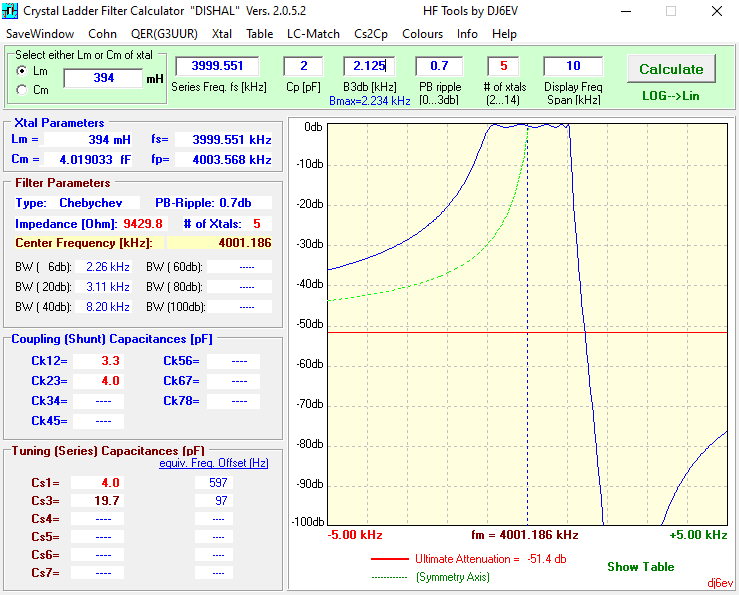
Task: Toggle LOG-->Lin display mode
Action: pos(671,96)
